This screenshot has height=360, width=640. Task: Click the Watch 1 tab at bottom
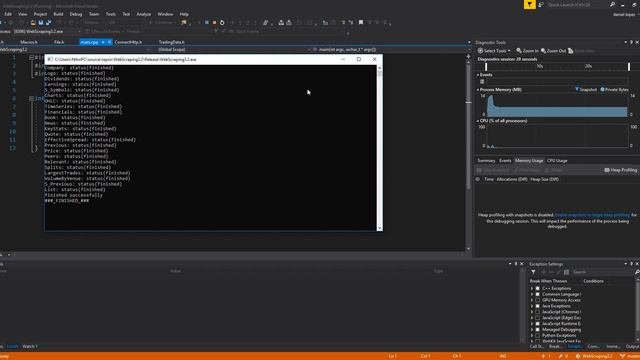pyautogui.click(x=30, y=346)
